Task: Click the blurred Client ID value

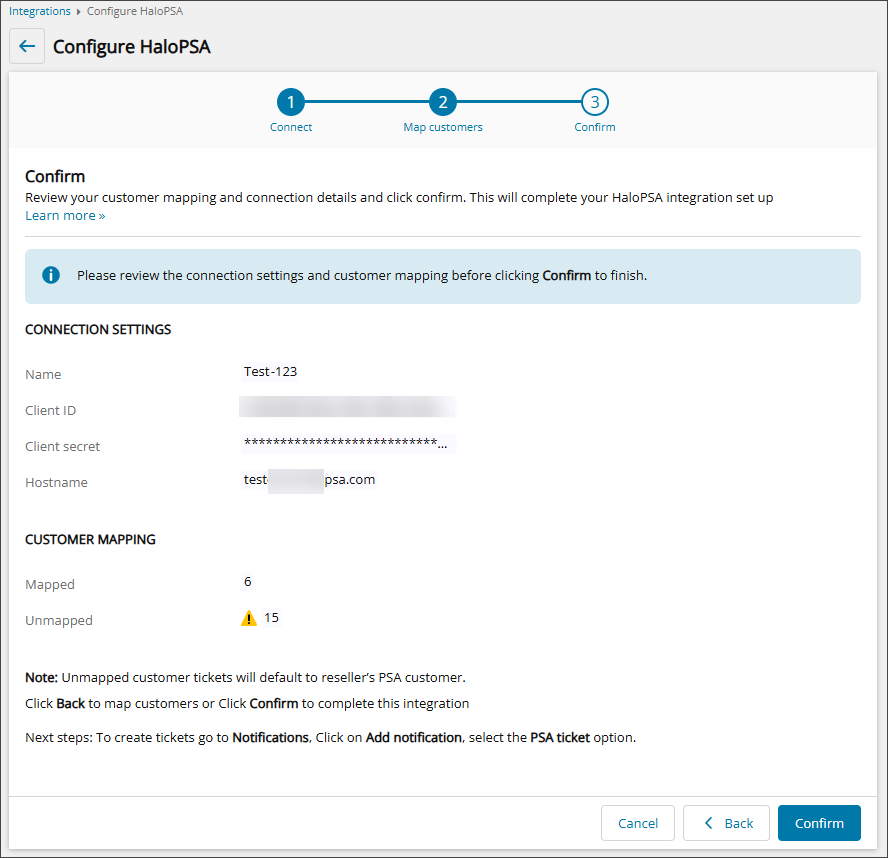Action: 347,407
